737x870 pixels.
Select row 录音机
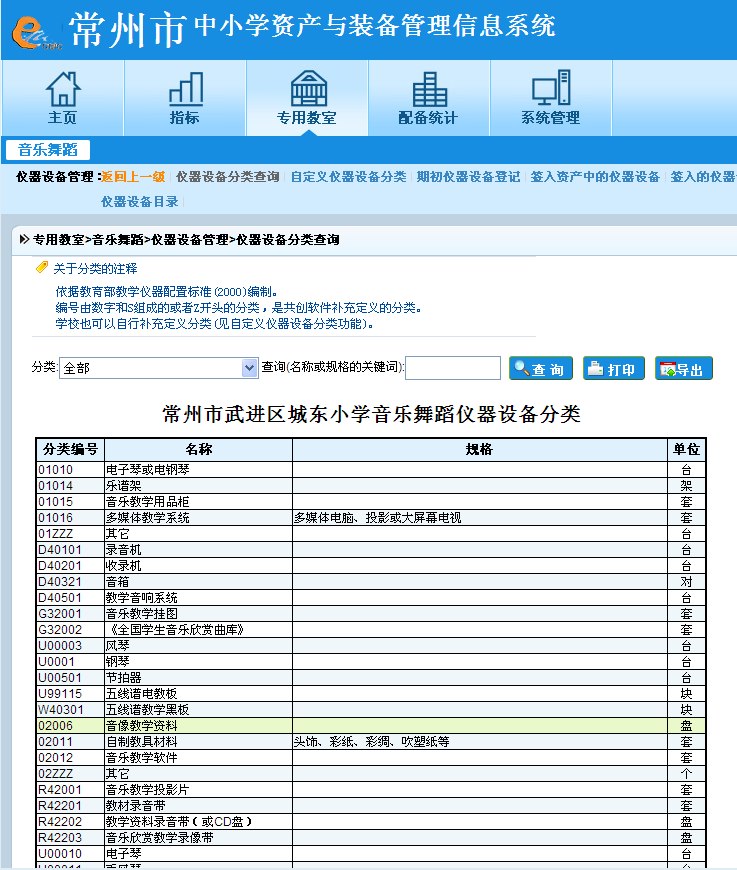pyautogui.click(x=371, y=550)
